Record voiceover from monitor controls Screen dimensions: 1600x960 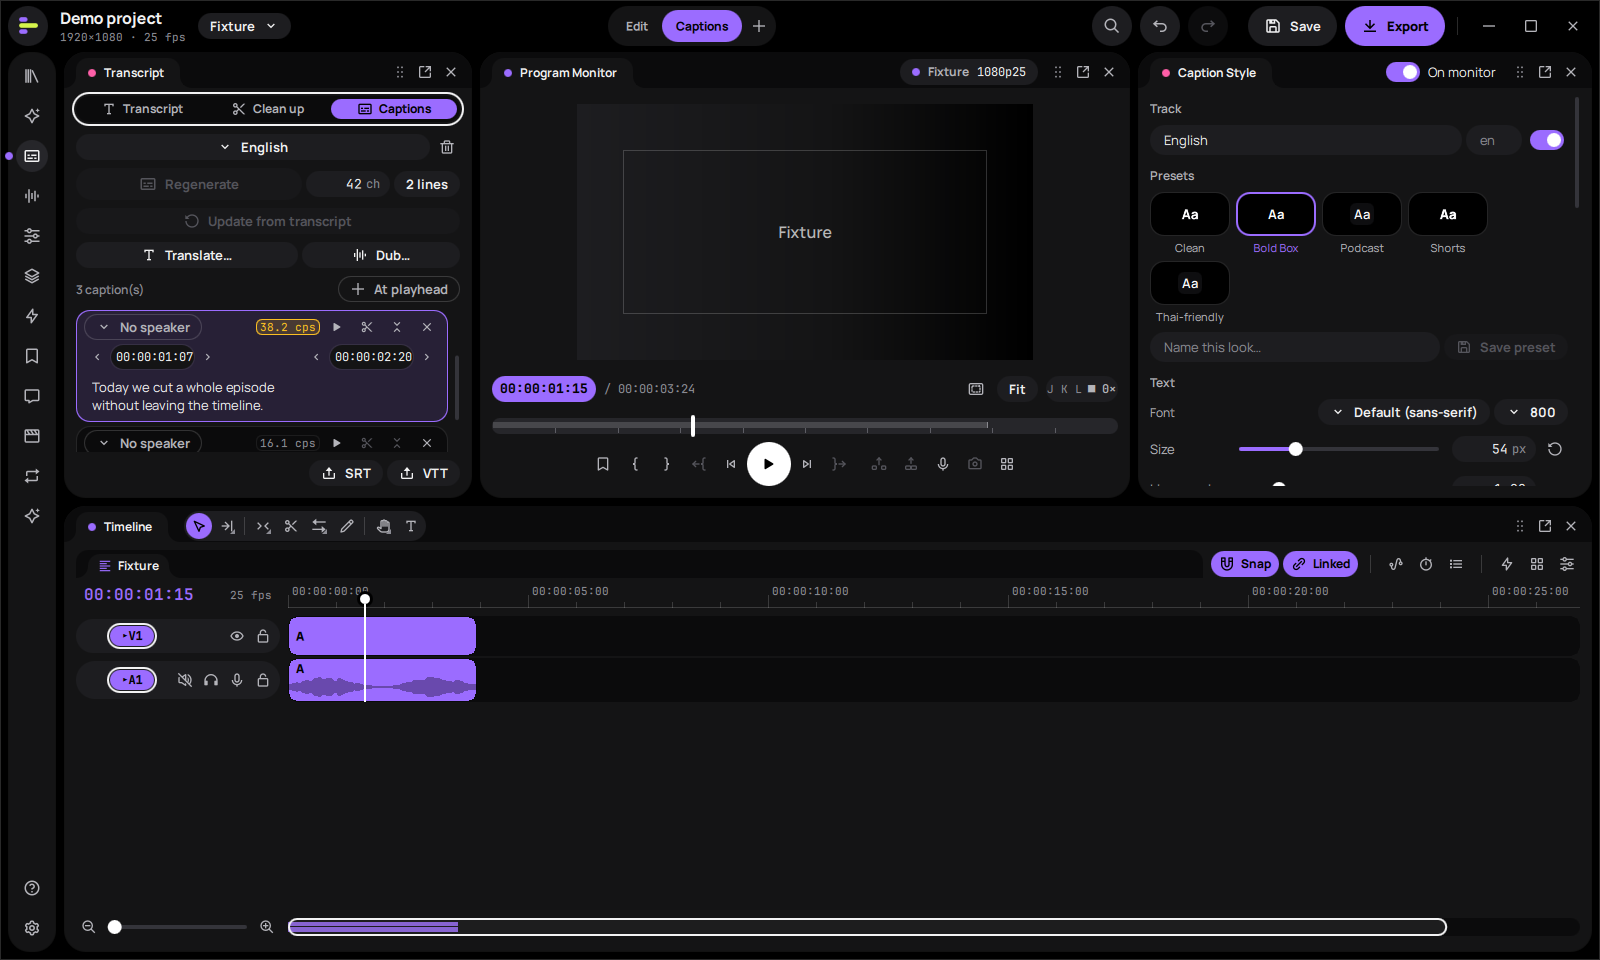943,464
